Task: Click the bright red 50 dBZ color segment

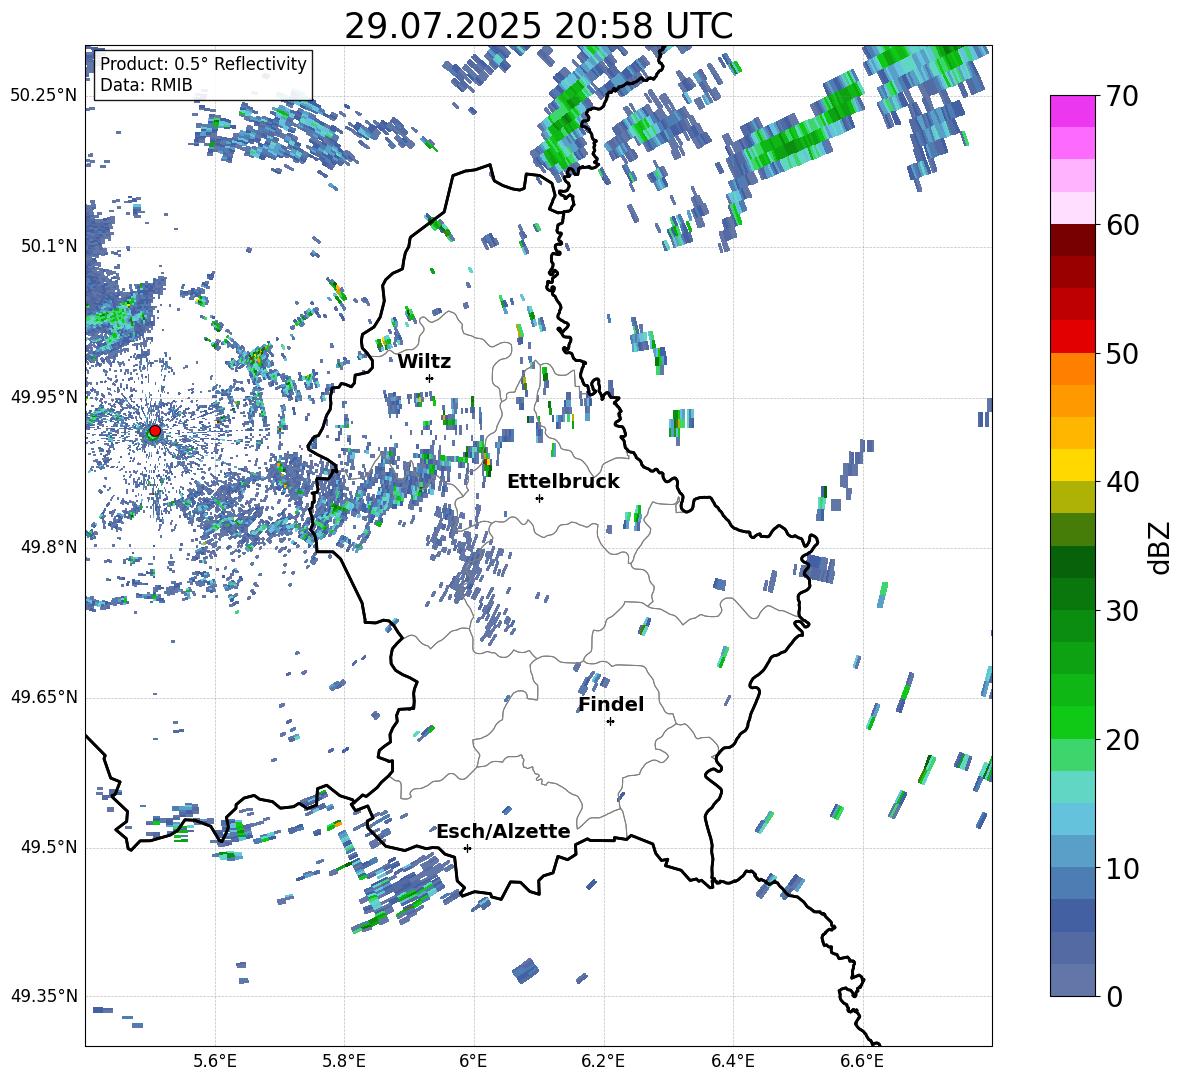Action: (1073, 337)
